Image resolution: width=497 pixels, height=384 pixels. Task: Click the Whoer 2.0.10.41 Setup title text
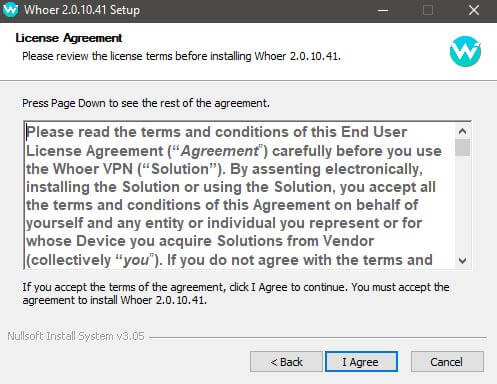tap(82, 10)
